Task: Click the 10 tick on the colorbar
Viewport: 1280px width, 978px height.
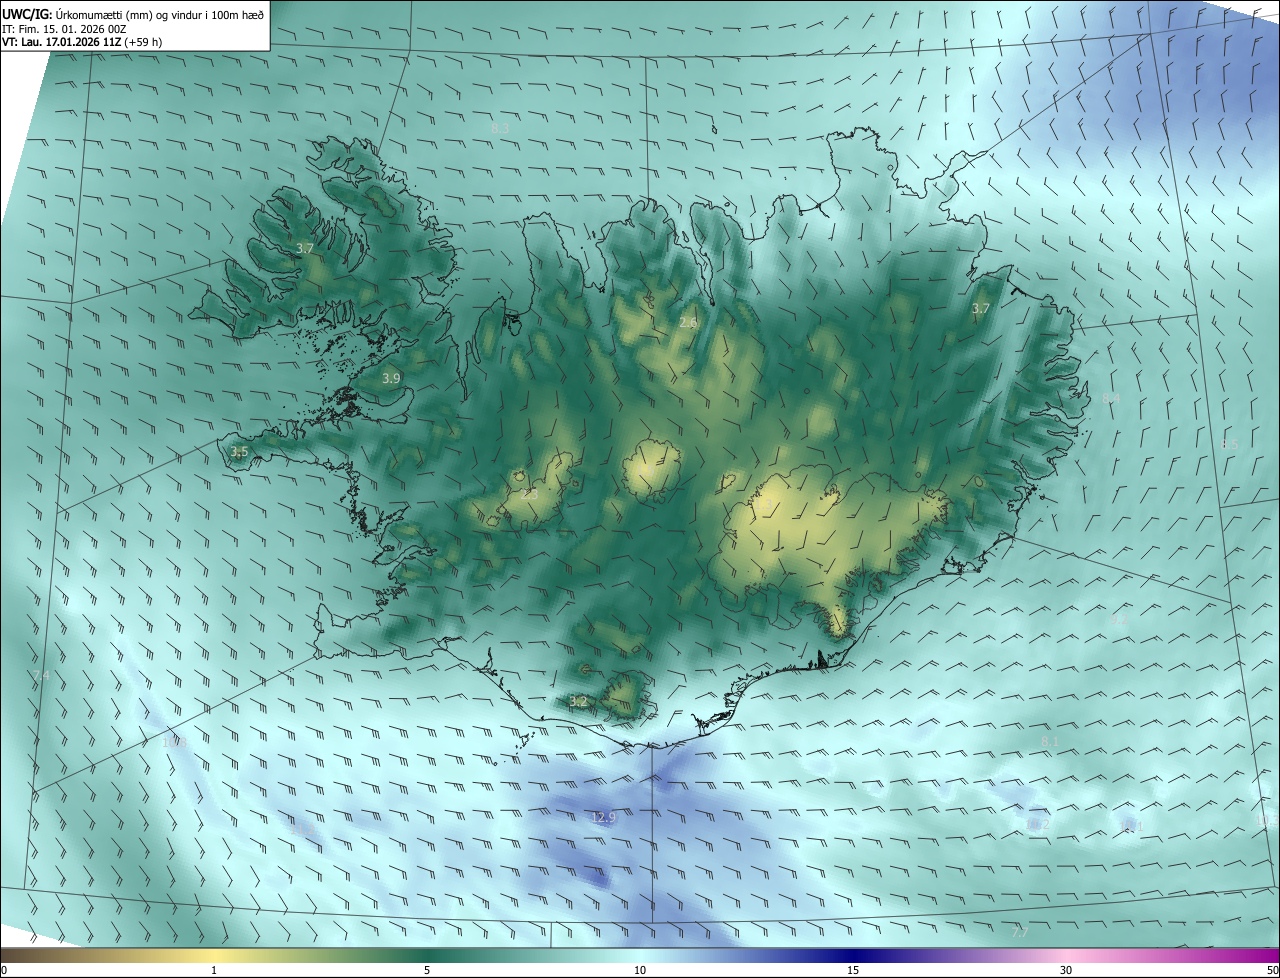Action: click(x=640, y=970)
